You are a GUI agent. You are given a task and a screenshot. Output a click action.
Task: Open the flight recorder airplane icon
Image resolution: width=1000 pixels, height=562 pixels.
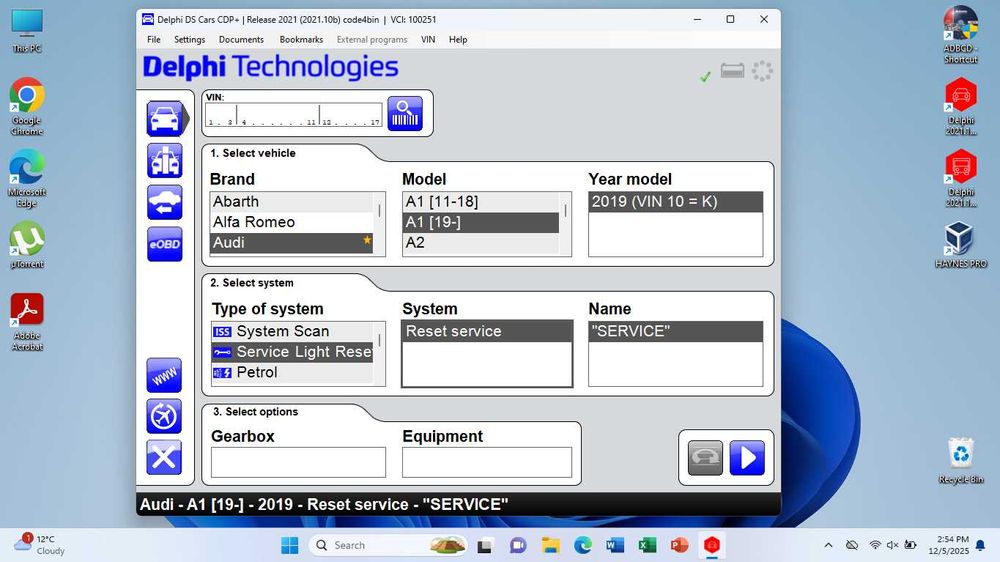point(165,417)
